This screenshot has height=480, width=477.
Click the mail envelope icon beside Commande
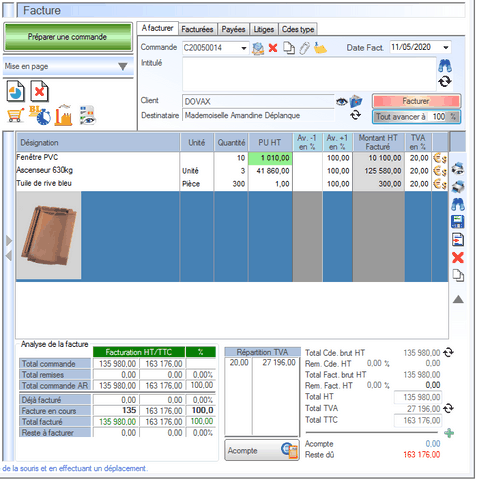click(x=258, y=48)
